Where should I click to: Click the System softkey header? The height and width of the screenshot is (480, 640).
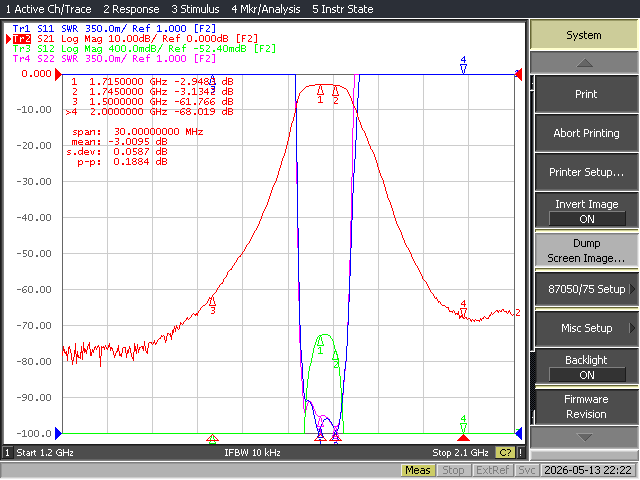[x=584, y=35]
